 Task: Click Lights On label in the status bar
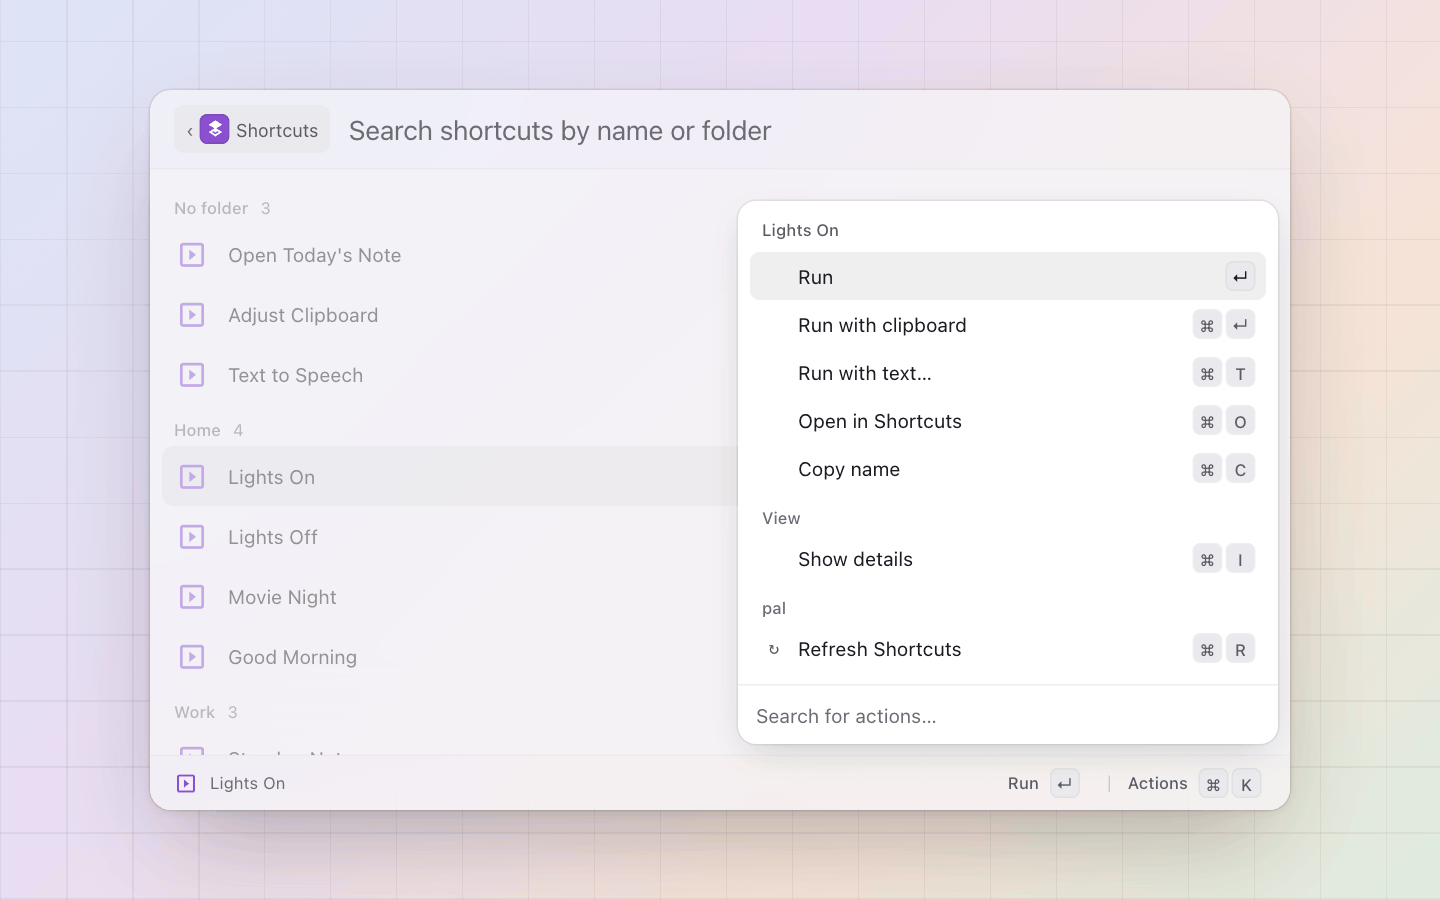(x=247, y=783)
